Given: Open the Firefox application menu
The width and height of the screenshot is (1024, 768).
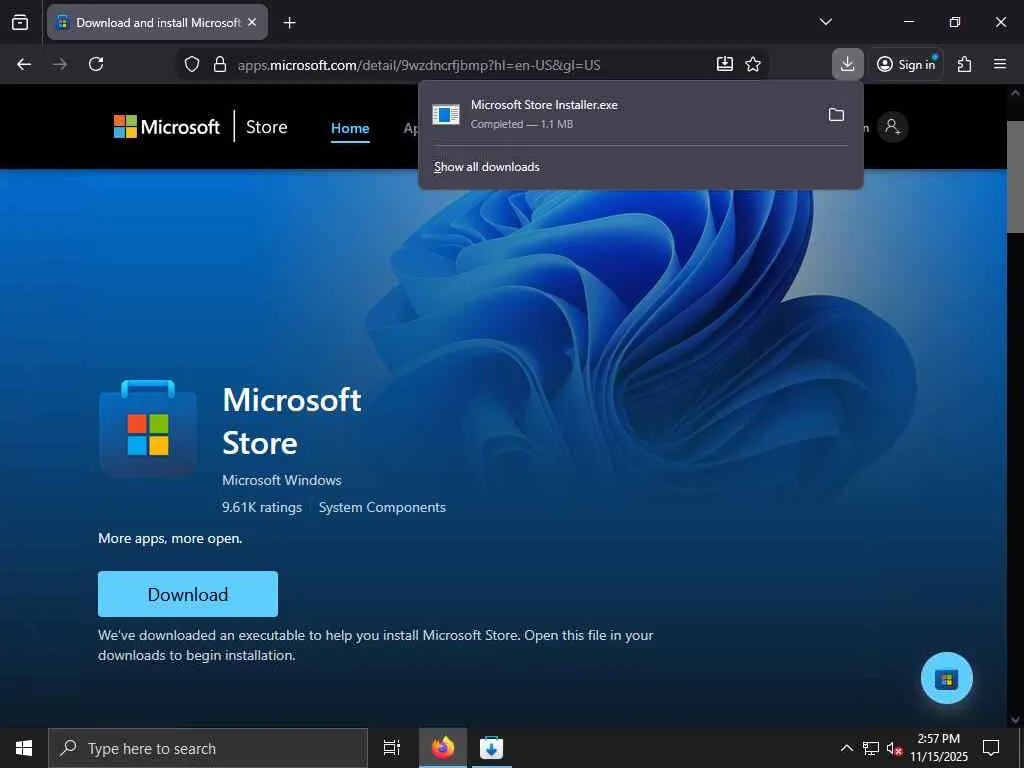Looking at the screenshot, I should 1000,64.
